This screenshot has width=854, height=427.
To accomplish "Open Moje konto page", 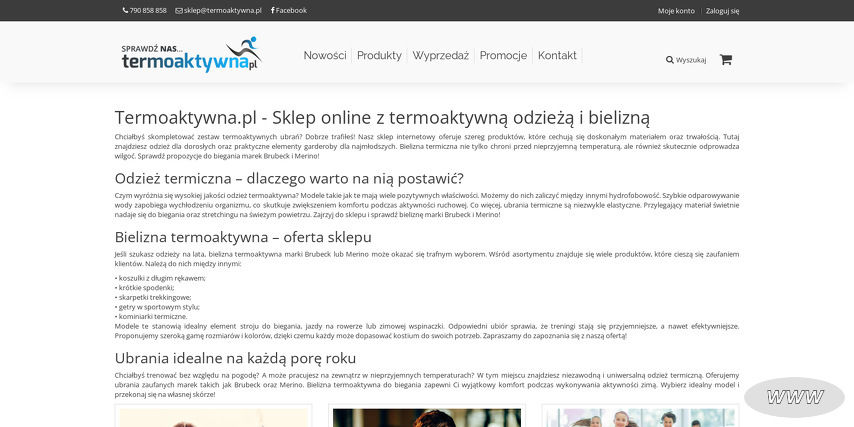I will (x=676, y=11).
